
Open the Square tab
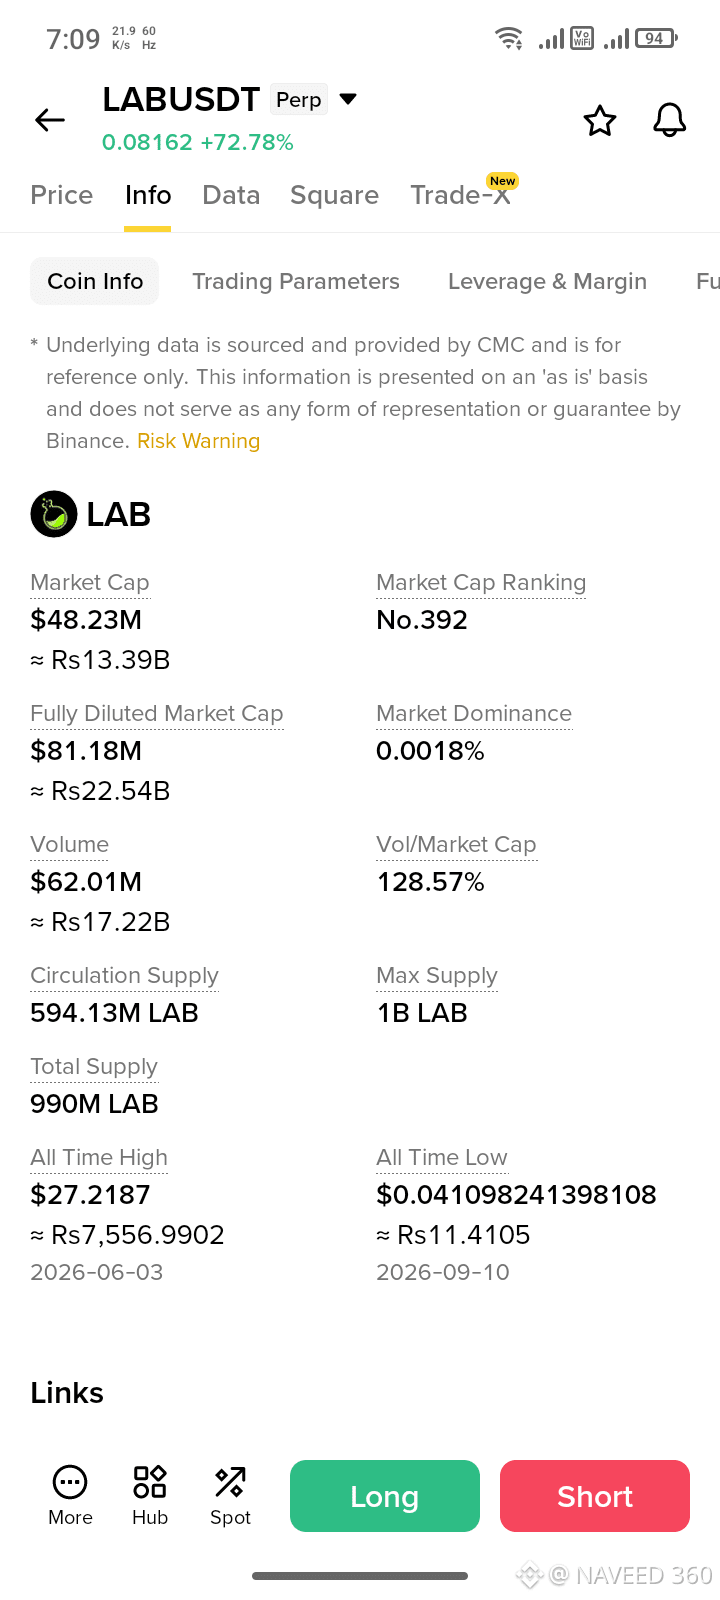[334, 195]
